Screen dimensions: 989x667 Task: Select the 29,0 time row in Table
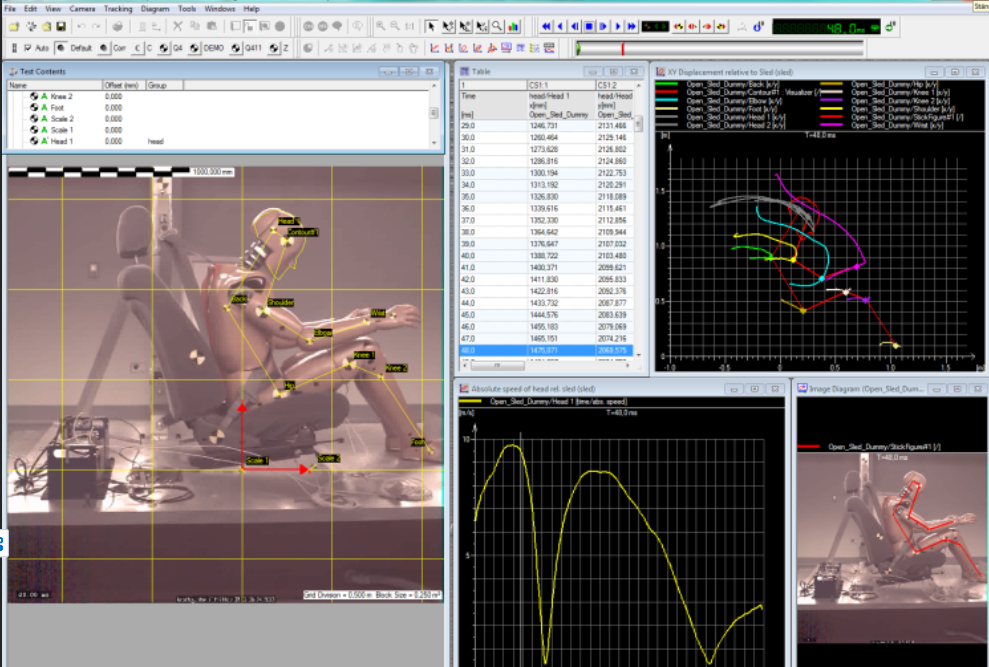tap(547, 126)
